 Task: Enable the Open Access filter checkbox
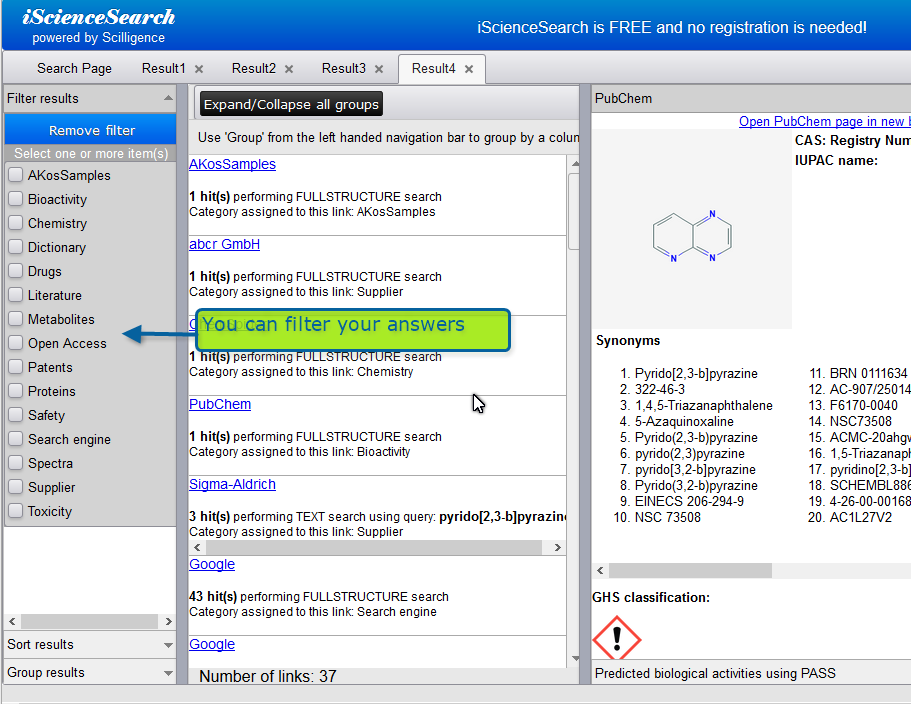point(16,343)
